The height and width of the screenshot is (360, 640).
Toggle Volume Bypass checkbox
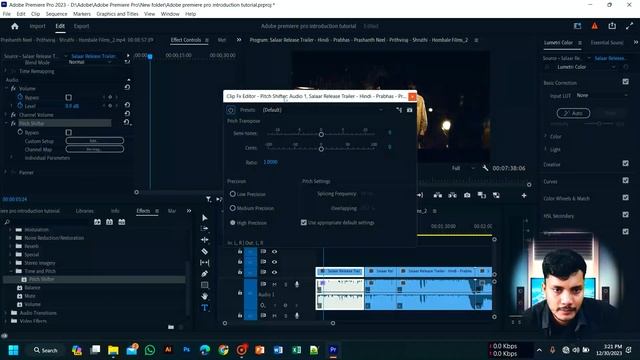[69, 98]
